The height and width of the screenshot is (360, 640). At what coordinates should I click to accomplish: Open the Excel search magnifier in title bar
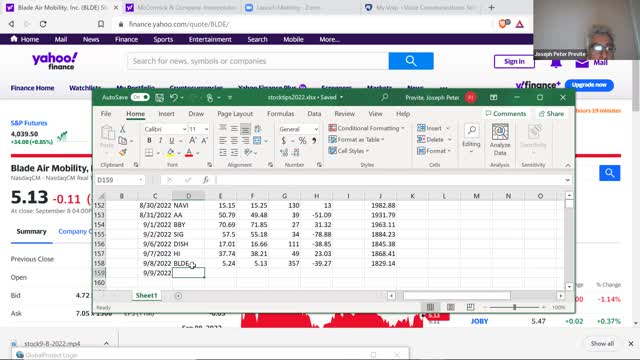[384, 97]
